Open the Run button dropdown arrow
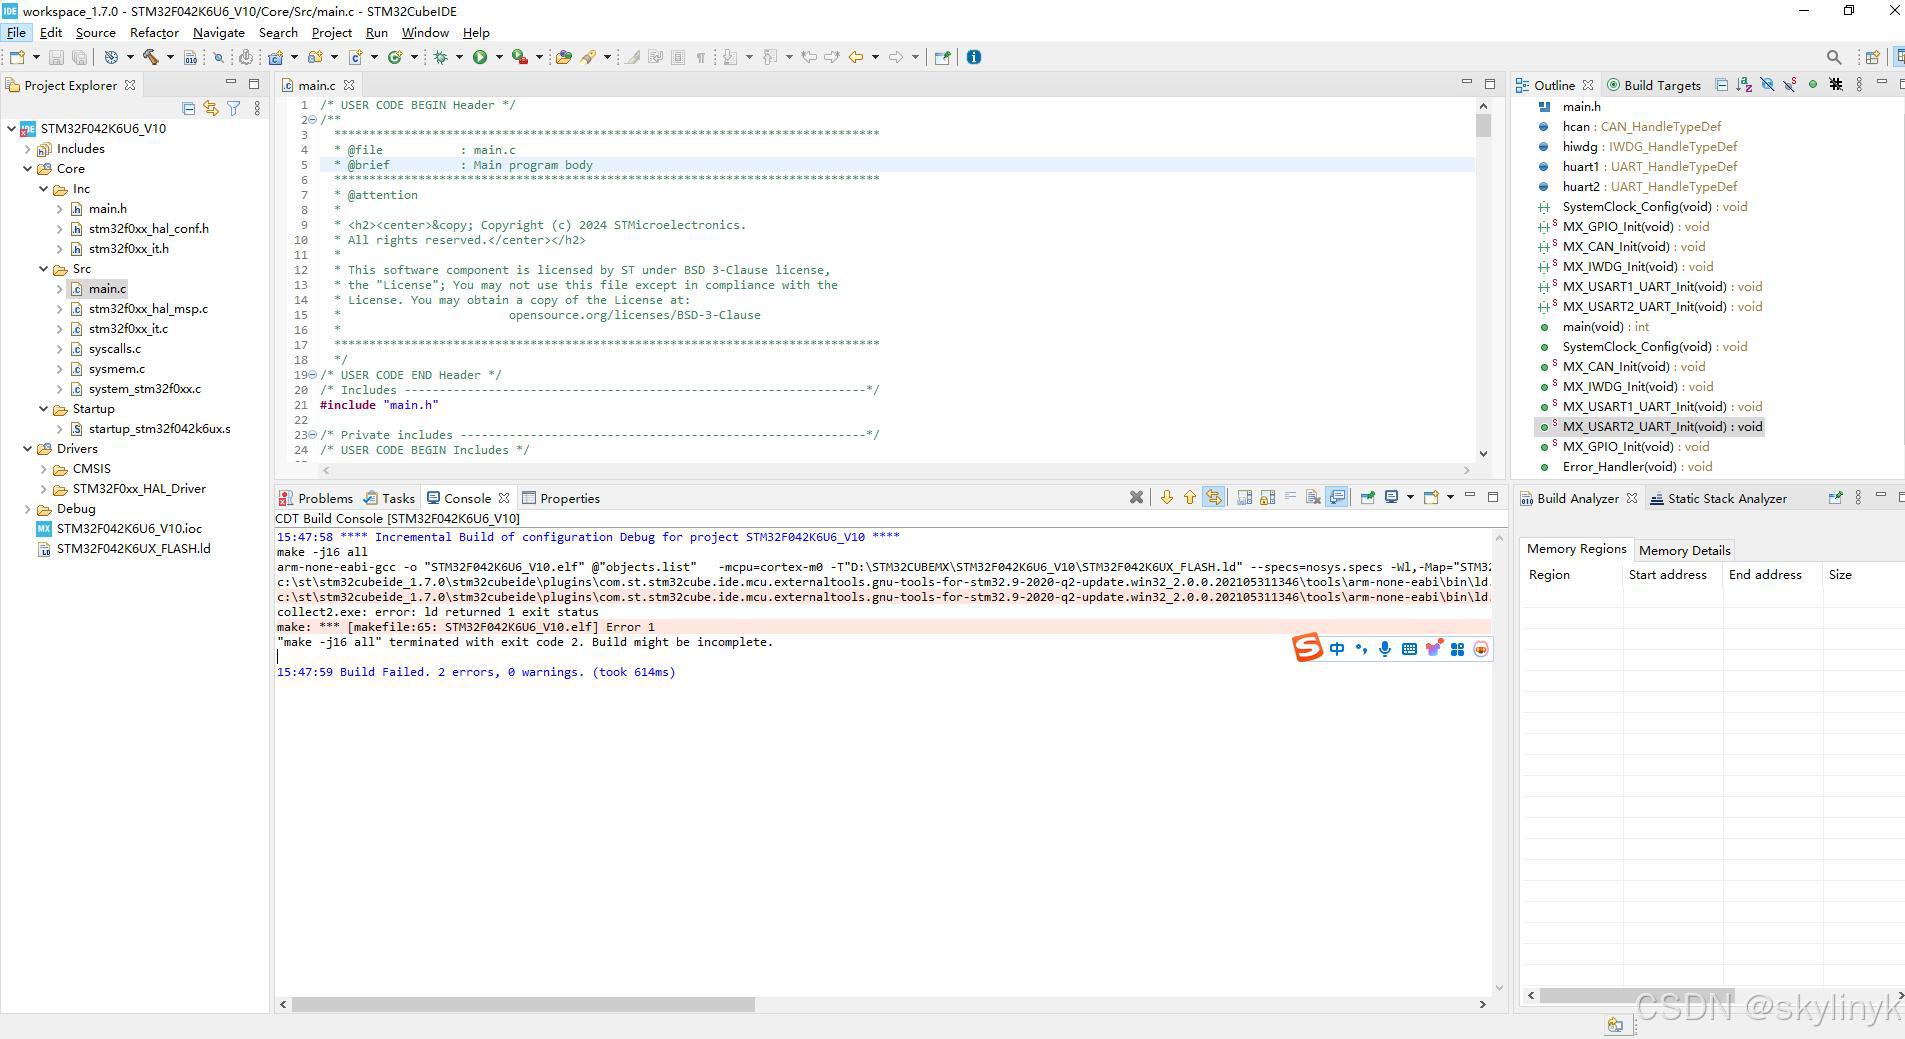 pos(499,57)
